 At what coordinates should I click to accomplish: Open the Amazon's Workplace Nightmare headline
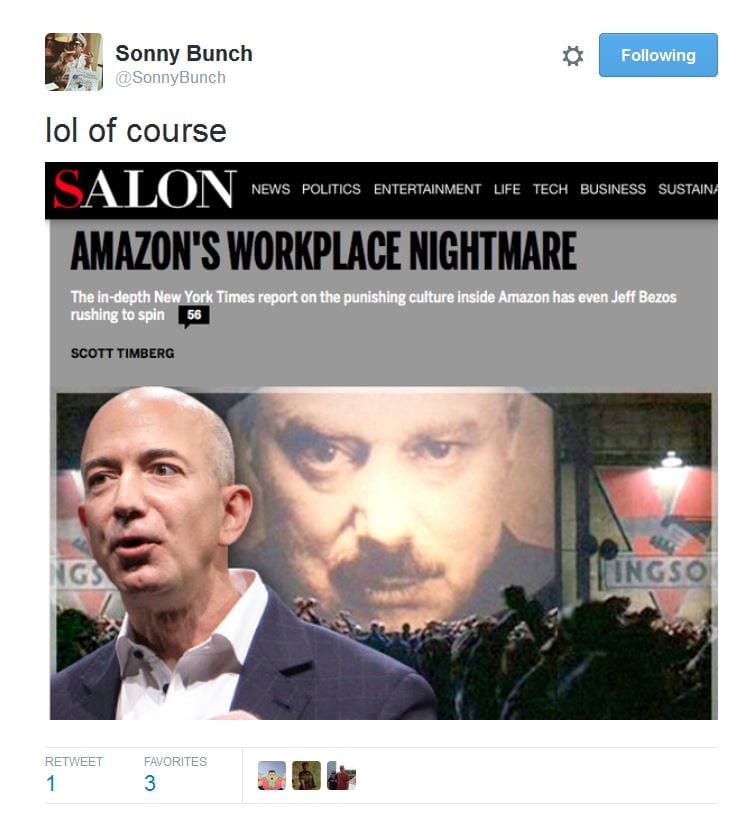[323, 251]
